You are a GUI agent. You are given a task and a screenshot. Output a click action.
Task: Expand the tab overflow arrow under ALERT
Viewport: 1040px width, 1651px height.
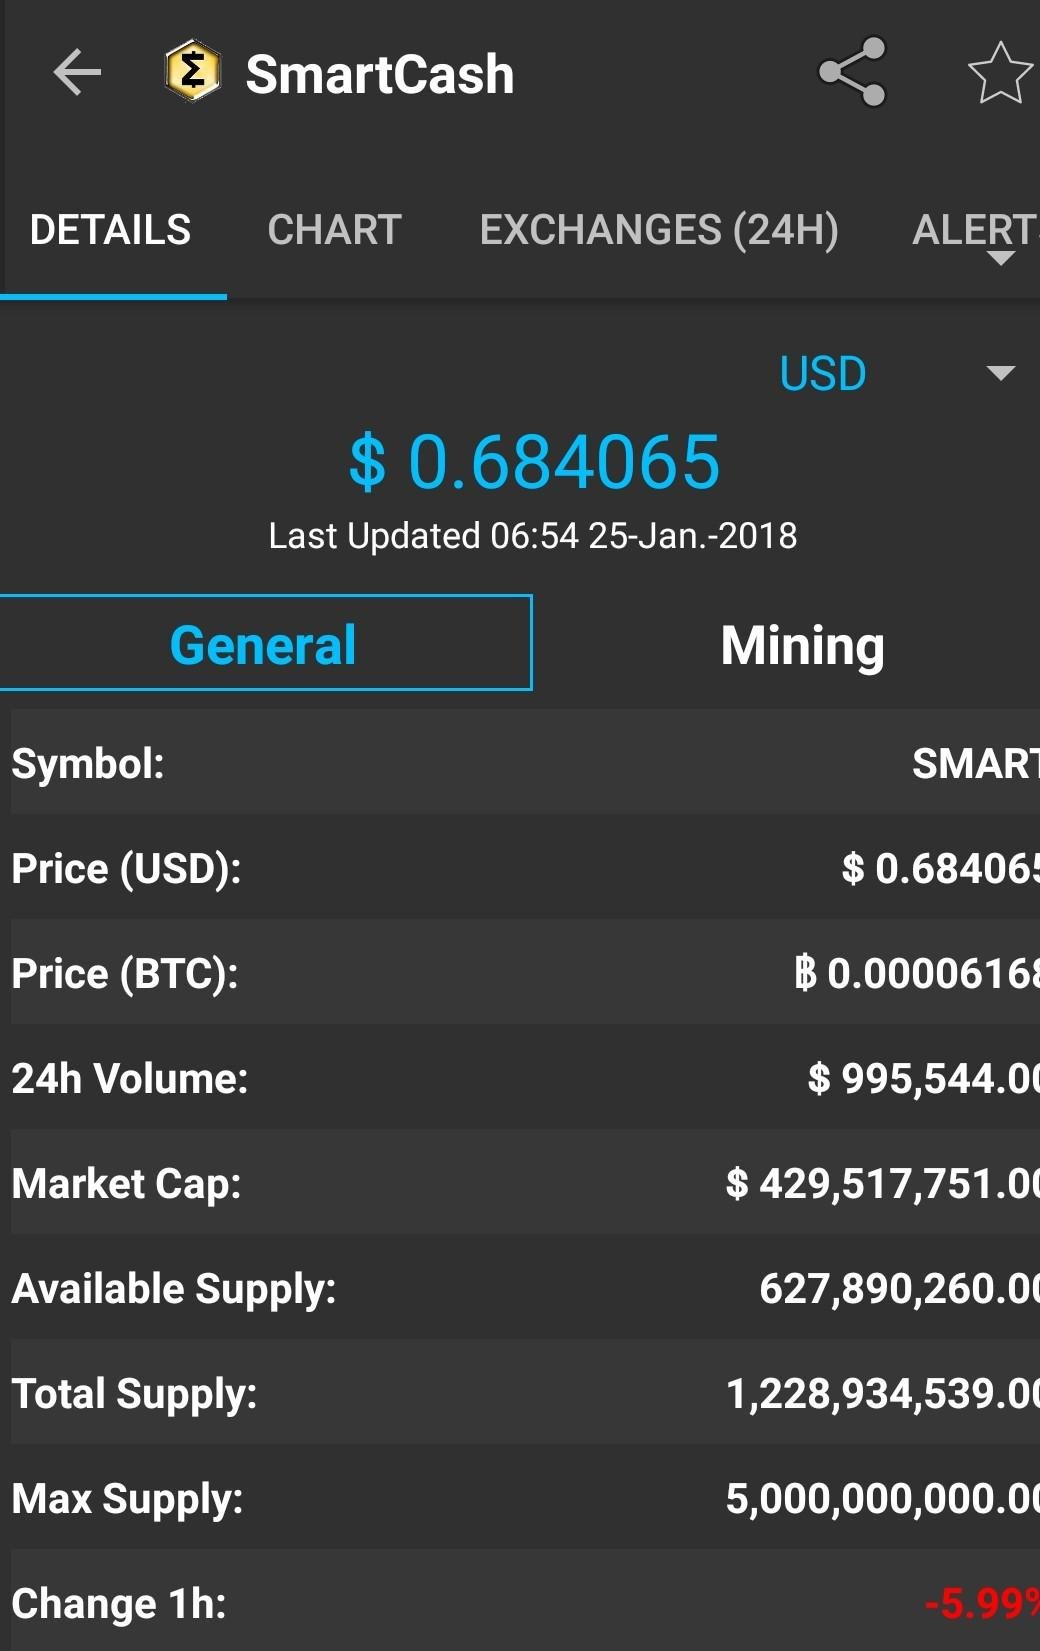(1001, 258)
